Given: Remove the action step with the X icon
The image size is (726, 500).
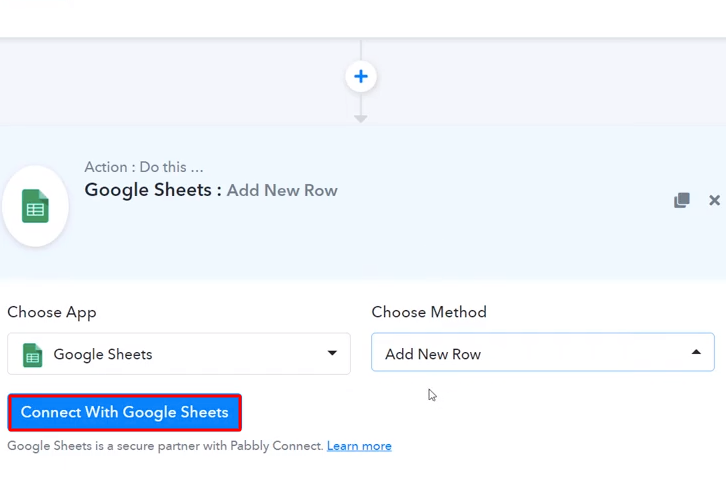Looking at the screenshot, I should [714, 200].
